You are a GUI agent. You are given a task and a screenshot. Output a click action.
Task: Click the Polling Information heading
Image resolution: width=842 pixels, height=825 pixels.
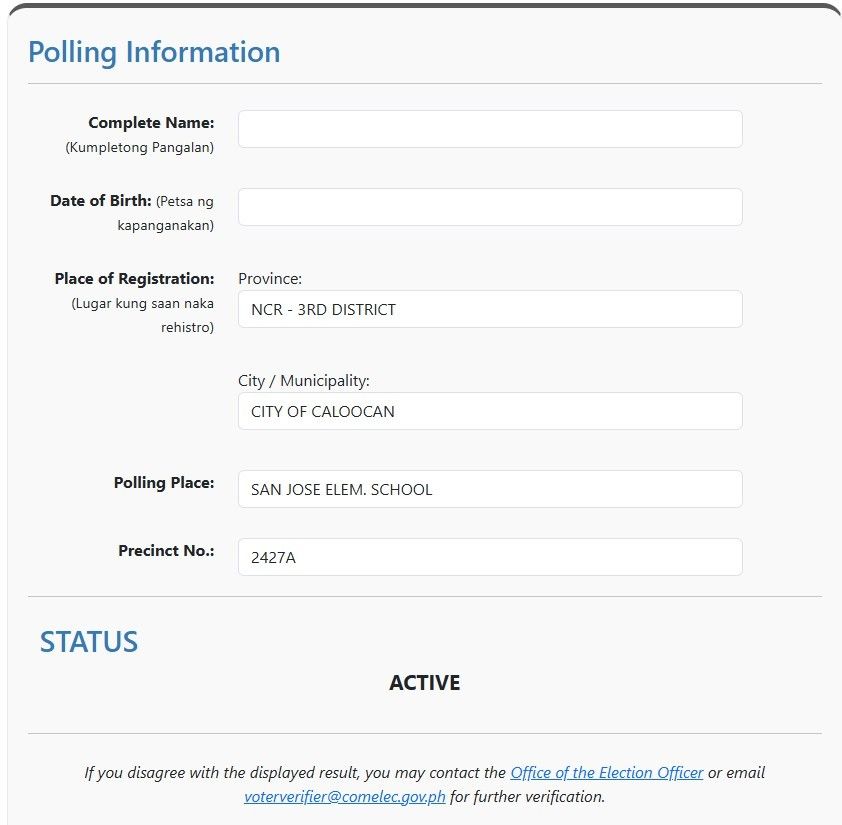154,53
